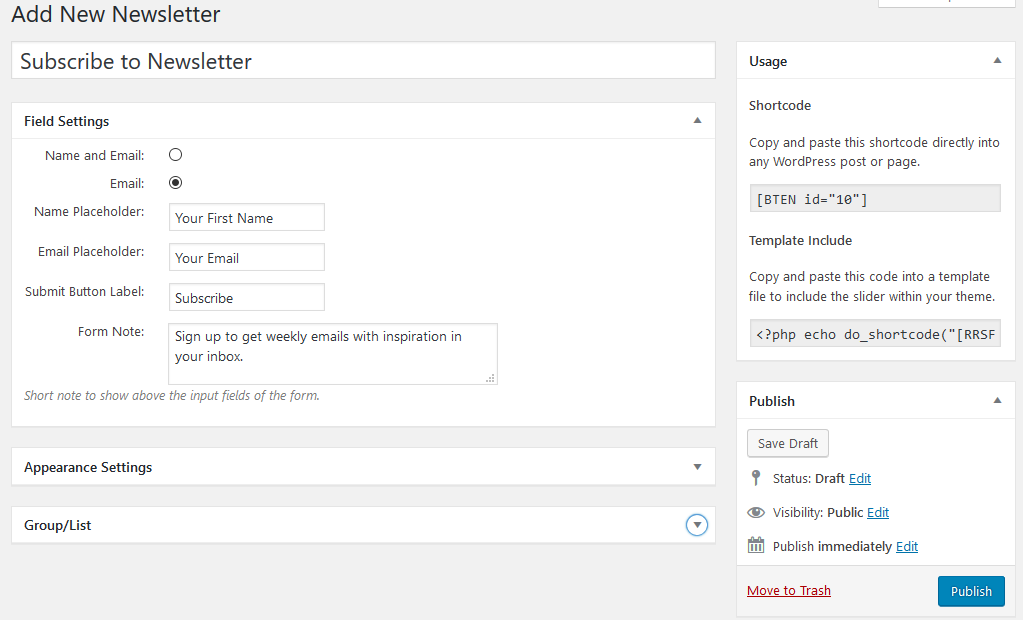Click the publish calendar icon
Image resolution: width=1023 pixels, height=620 pixels.
[756, 545]
